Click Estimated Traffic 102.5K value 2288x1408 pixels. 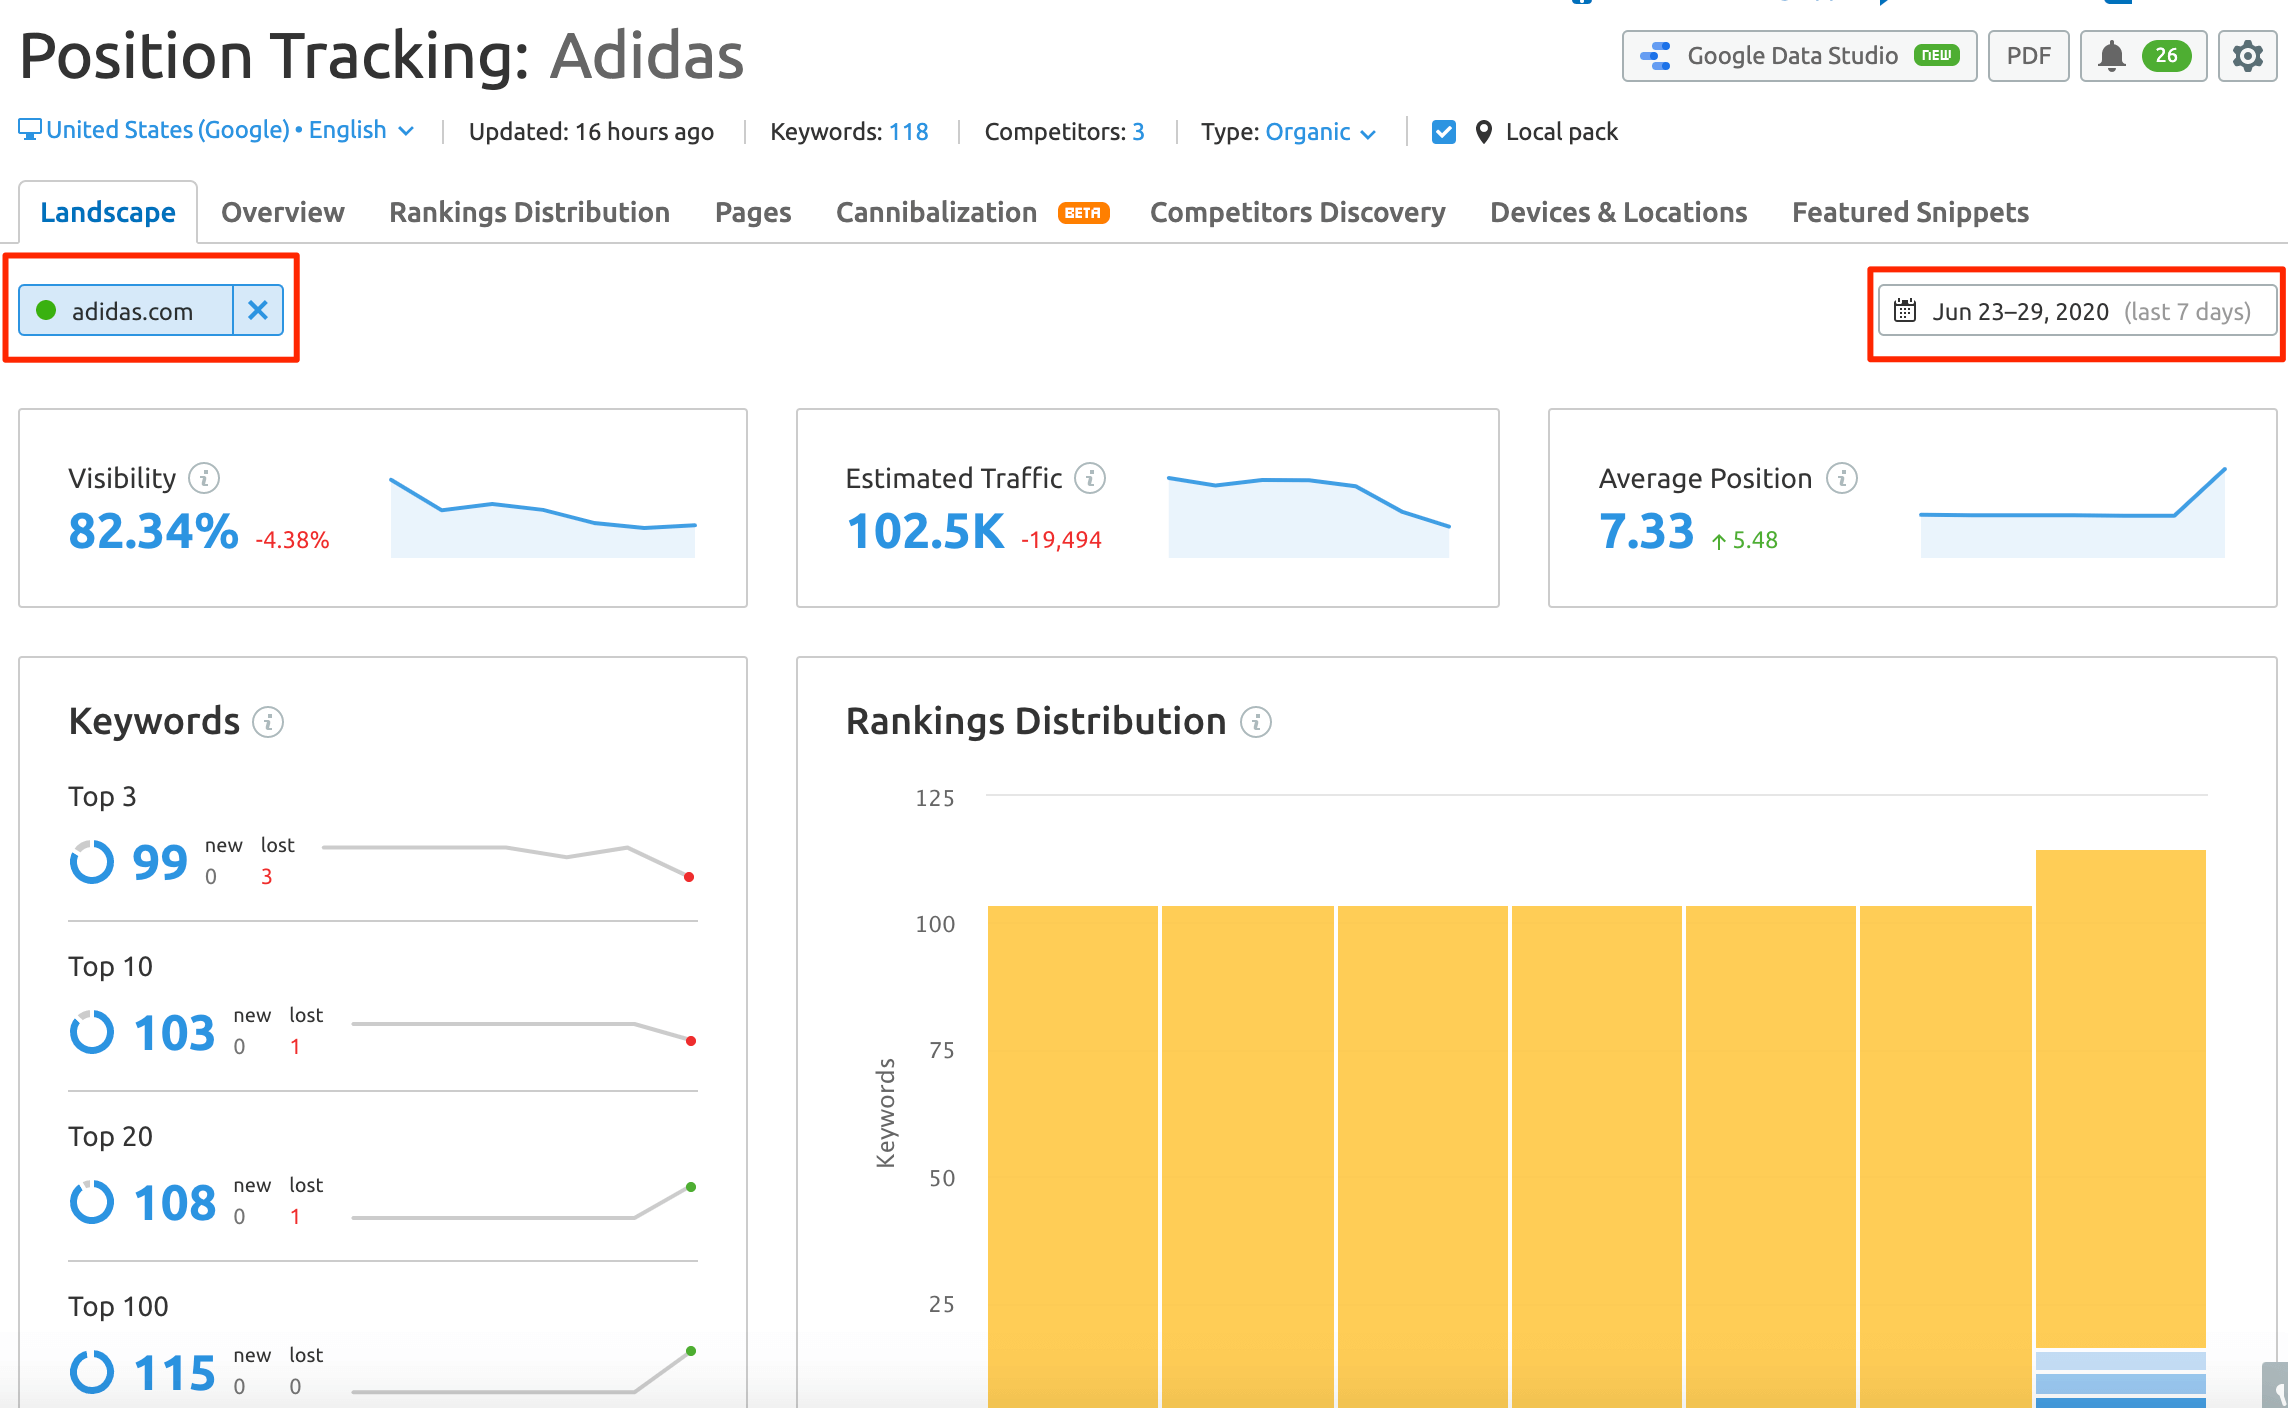point(925,531)
